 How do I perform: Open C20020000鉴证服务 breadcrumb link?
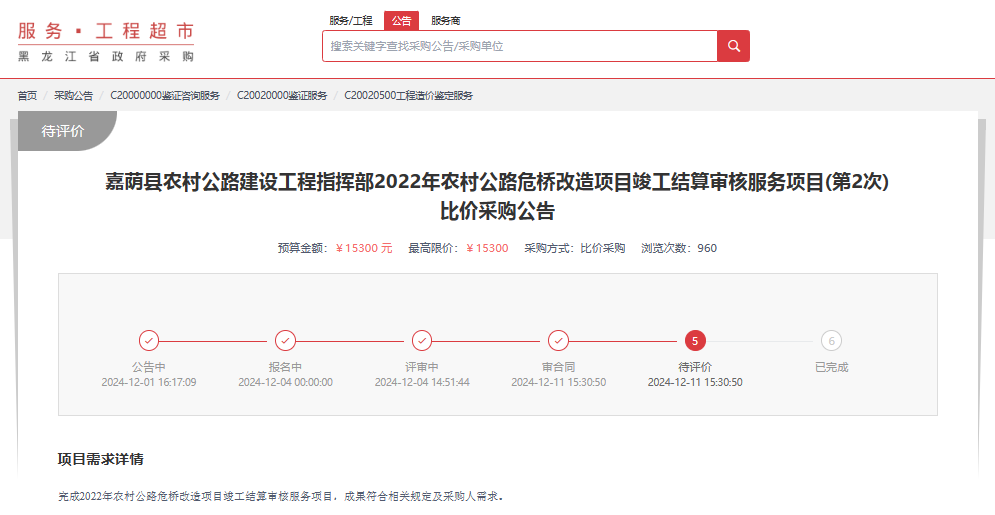coord(282,96)
